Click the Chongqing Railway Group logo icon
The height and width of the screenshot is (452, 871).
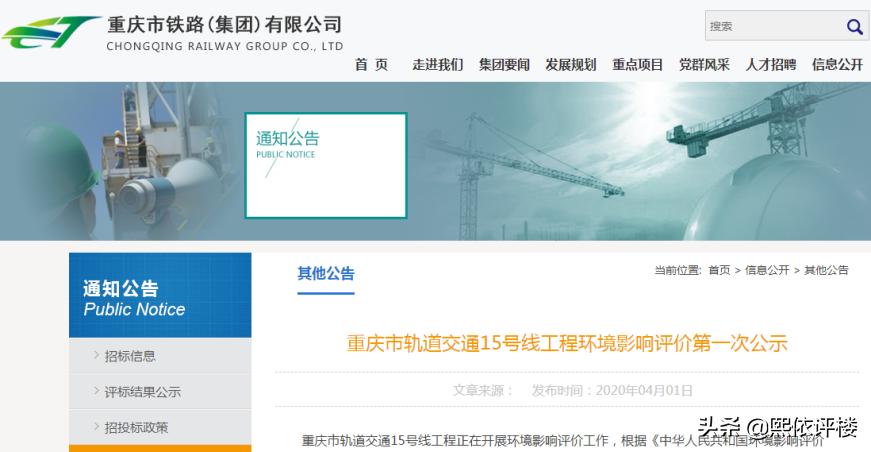click(51, 32)
